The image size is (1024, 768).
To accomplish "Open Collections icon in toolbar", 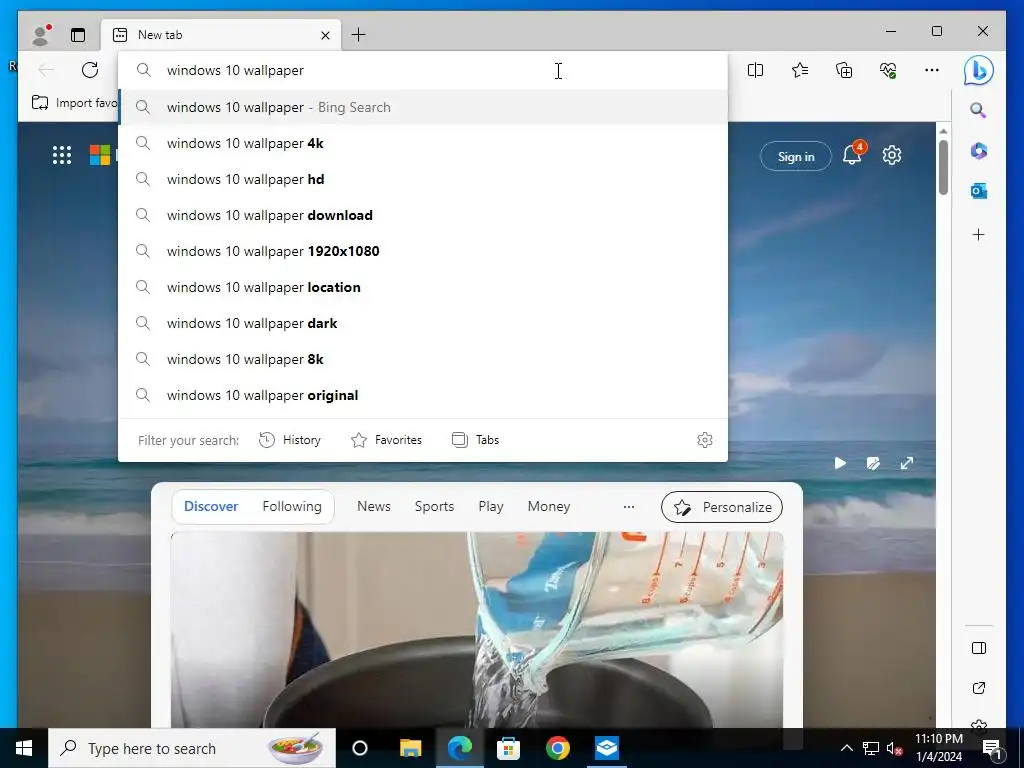I will pos(844,70).
